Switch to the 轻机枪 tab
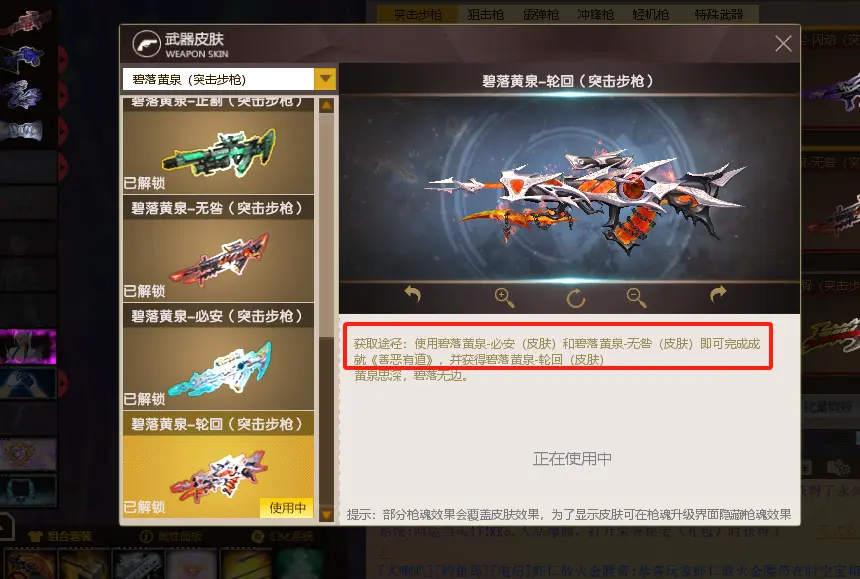 pos(650,15)
